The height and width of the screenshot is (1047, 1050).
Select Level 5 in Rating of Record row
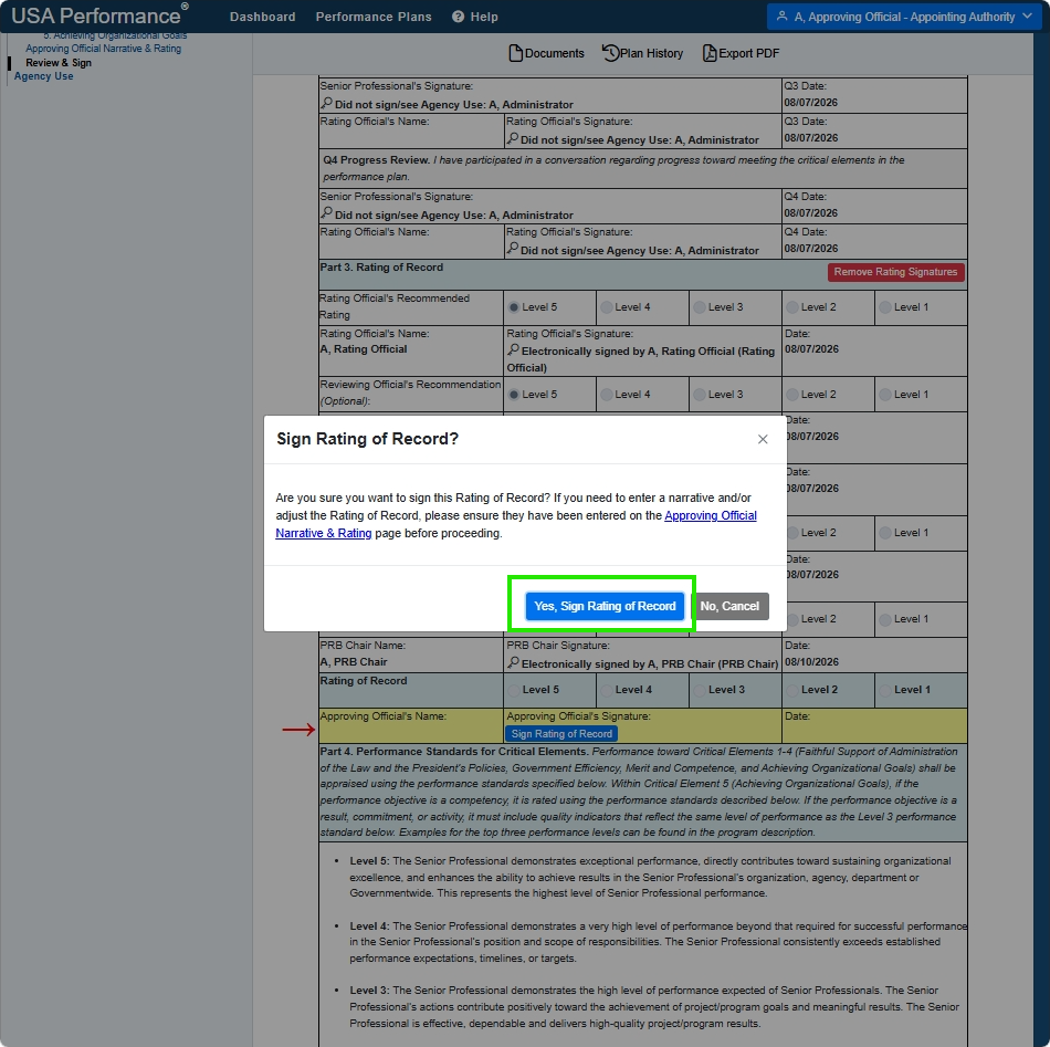(514, 690)
